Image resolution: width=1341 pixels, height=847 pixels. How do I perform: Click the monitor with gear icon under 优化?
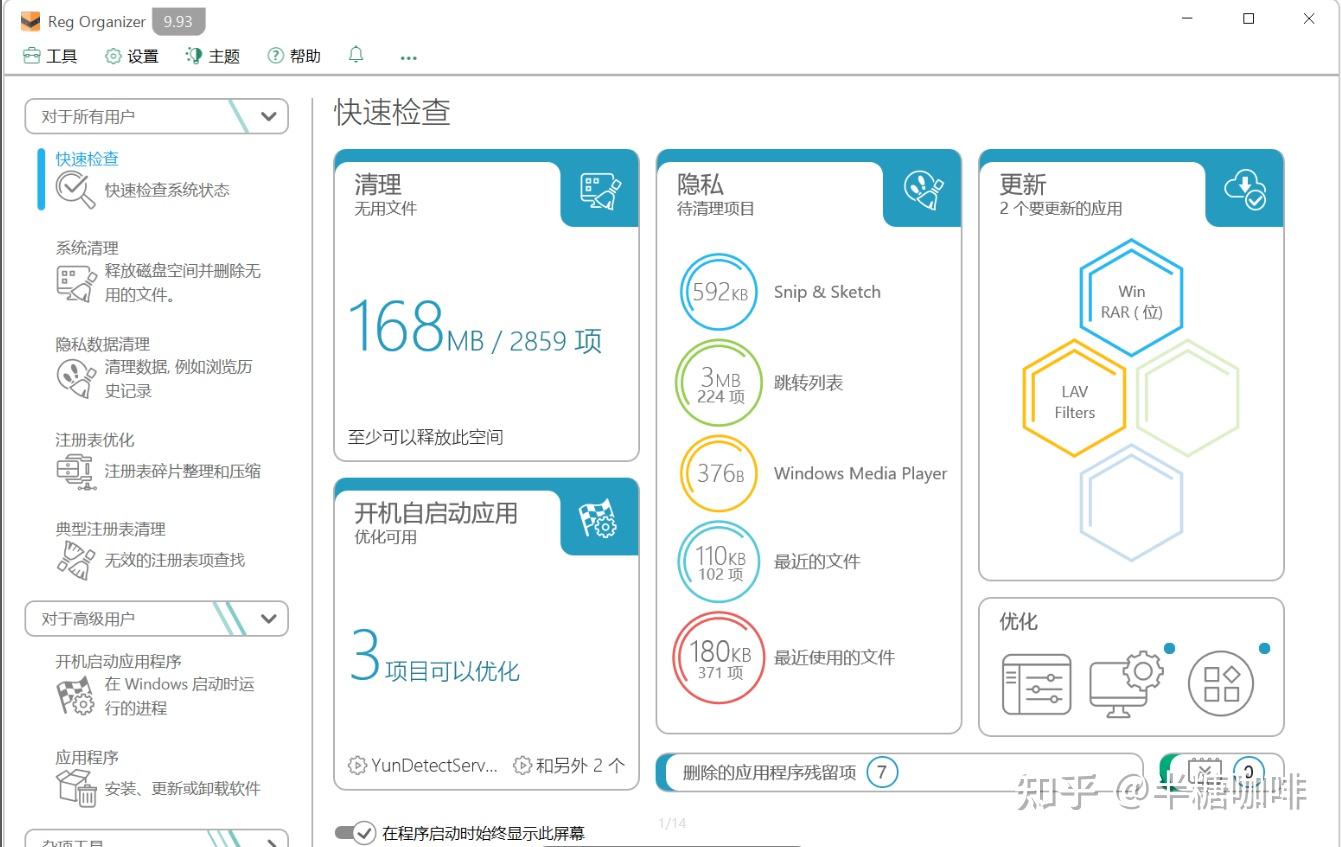tap(1125, 685)
